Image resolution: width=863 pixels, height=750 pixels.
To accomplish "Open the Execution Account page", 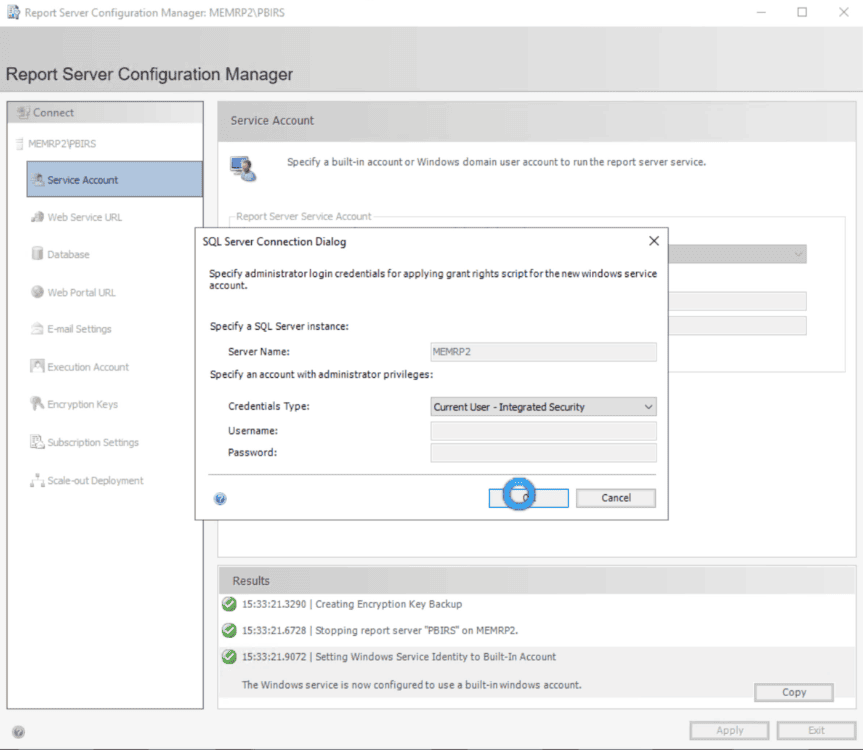I will 88,367.
